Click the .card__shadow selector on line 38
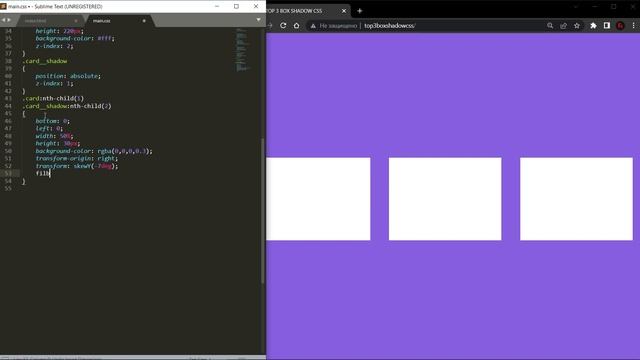Viewport: 640px width, 360px height. [45, 61]
